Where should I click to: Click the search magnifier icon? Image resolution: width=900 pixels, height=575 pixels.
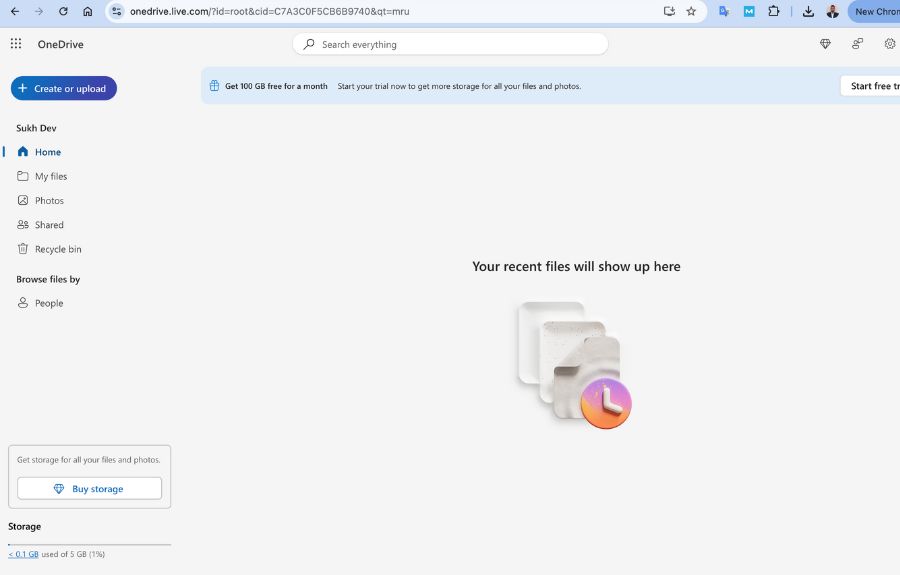(x=309, y=44)
